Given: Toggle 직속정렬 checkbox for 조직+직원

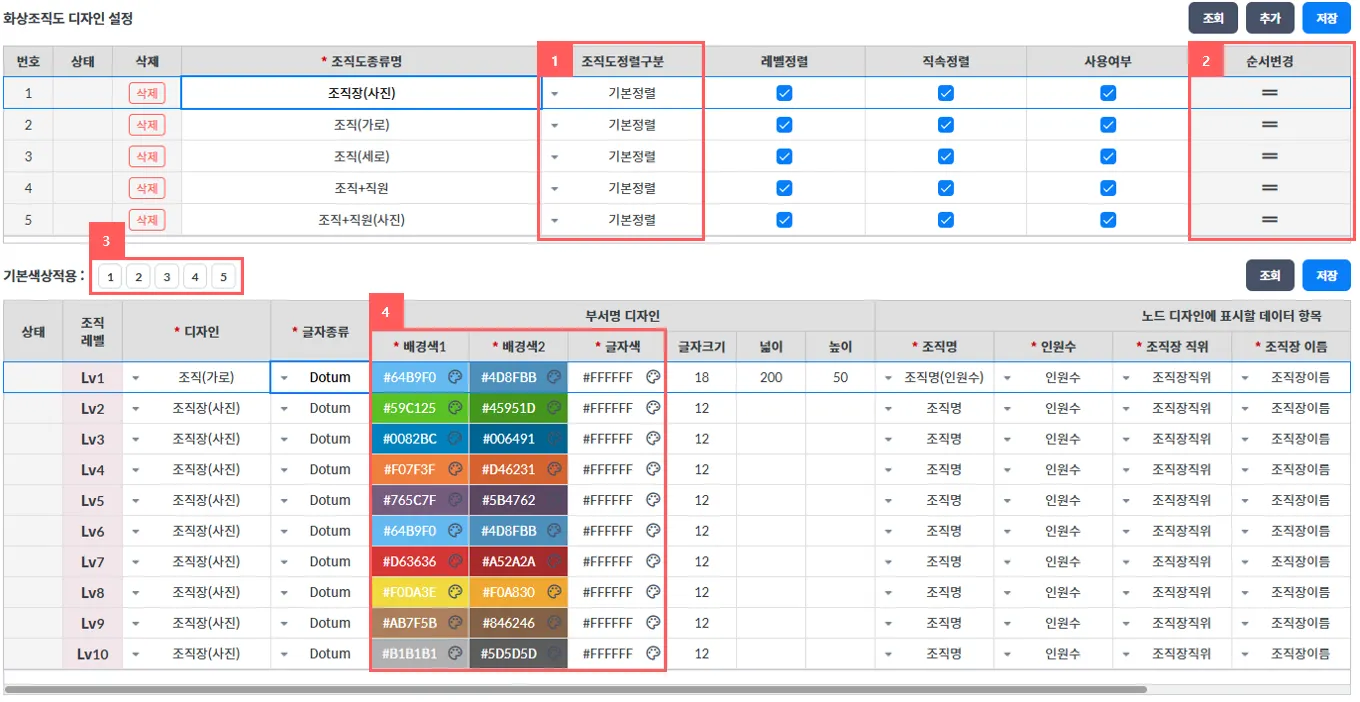Looking at the screenshot, I should (x=946, y=188).
